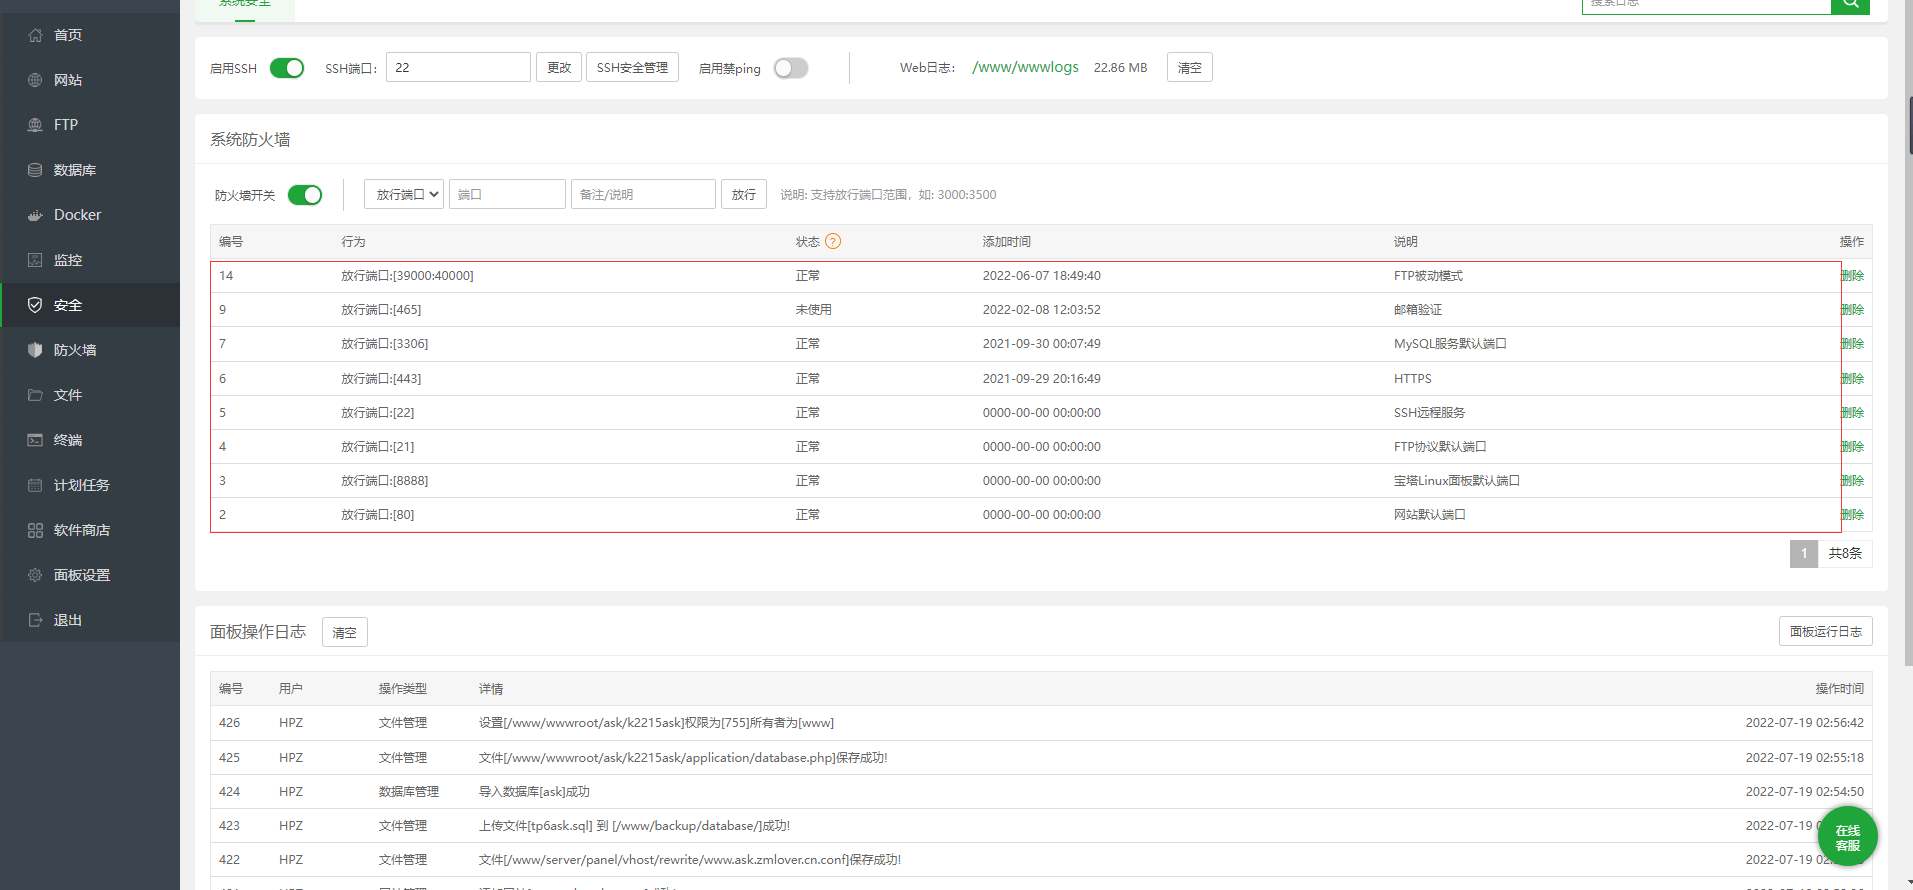Image resolution: width=1913 pixels, height=890 pixels.
Task: Clear Web logs with 清空 button
Action: point(1190,67)
